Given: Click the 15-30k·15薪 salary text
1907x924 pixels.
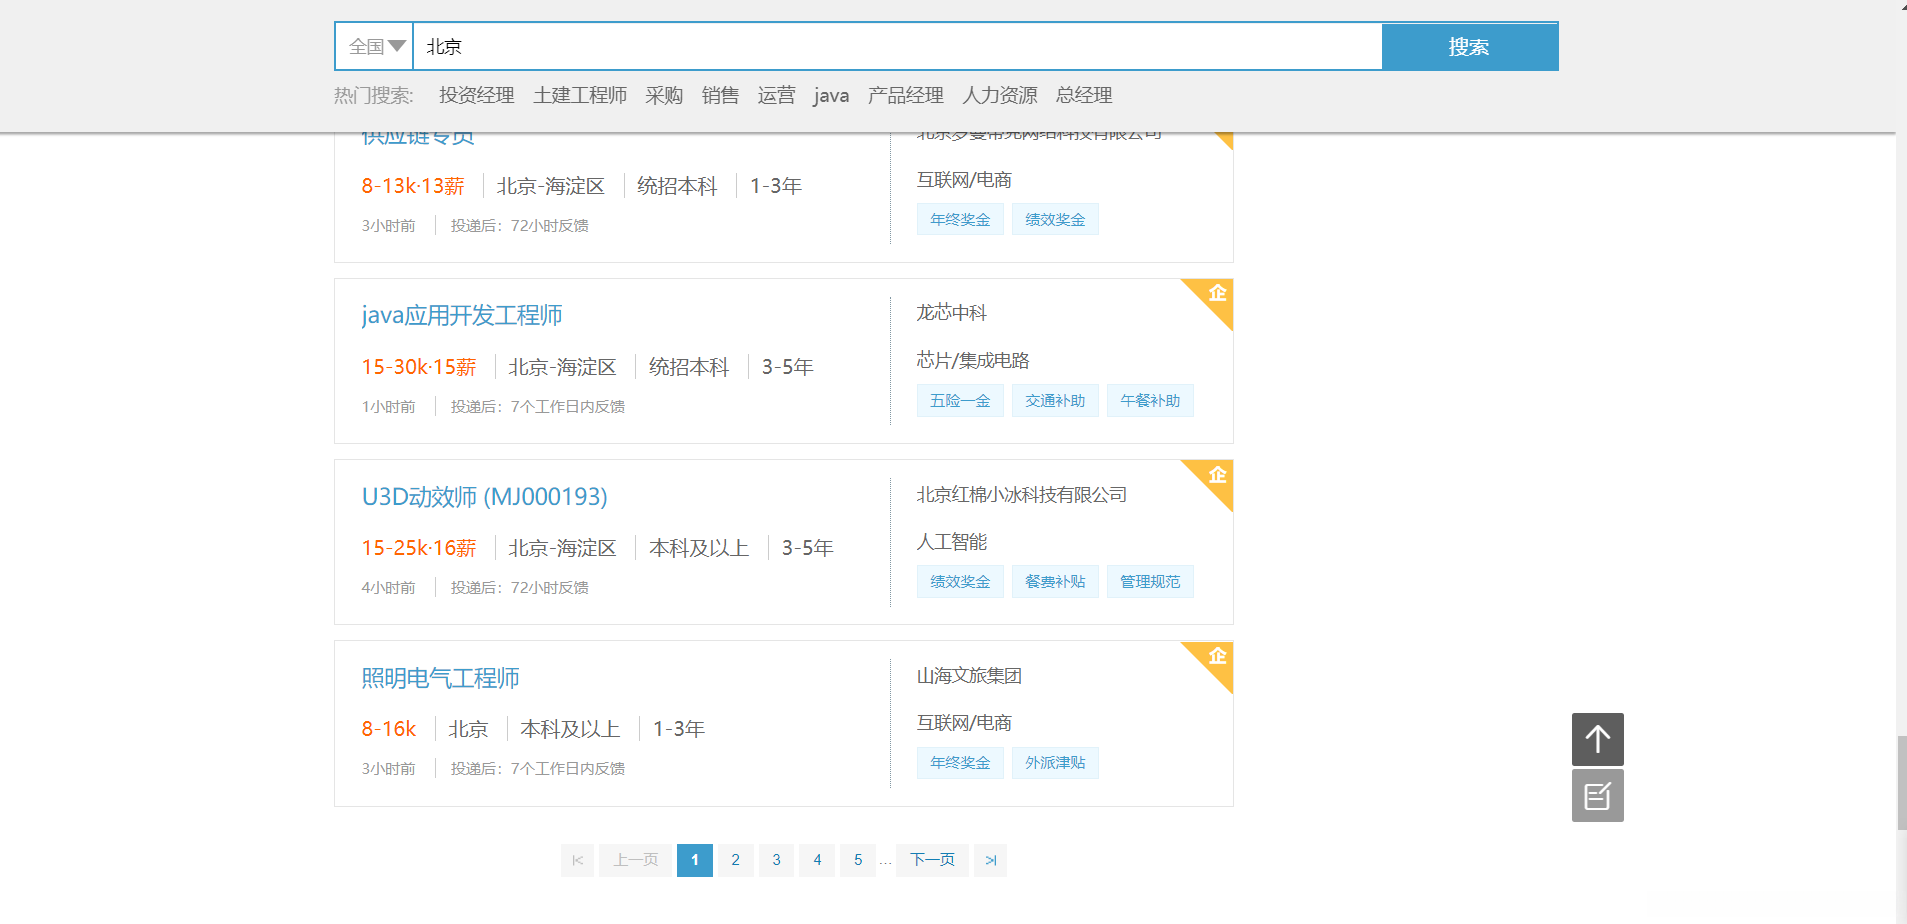Looking at the screenshot, I should (x=419, y=367).
